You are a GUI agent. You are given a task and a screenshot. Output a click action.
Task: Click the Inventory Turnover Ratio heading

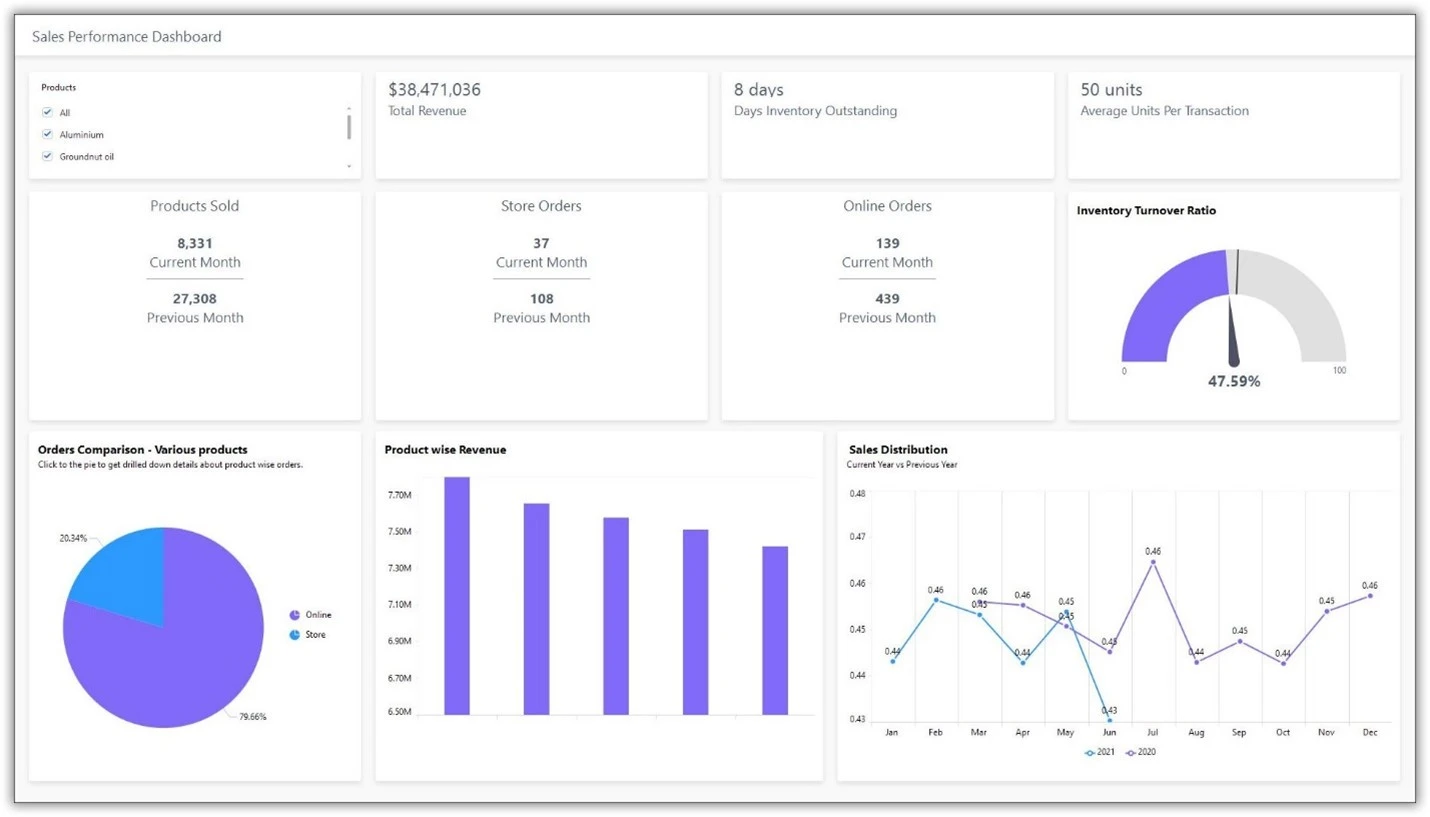pos(1146,211)
